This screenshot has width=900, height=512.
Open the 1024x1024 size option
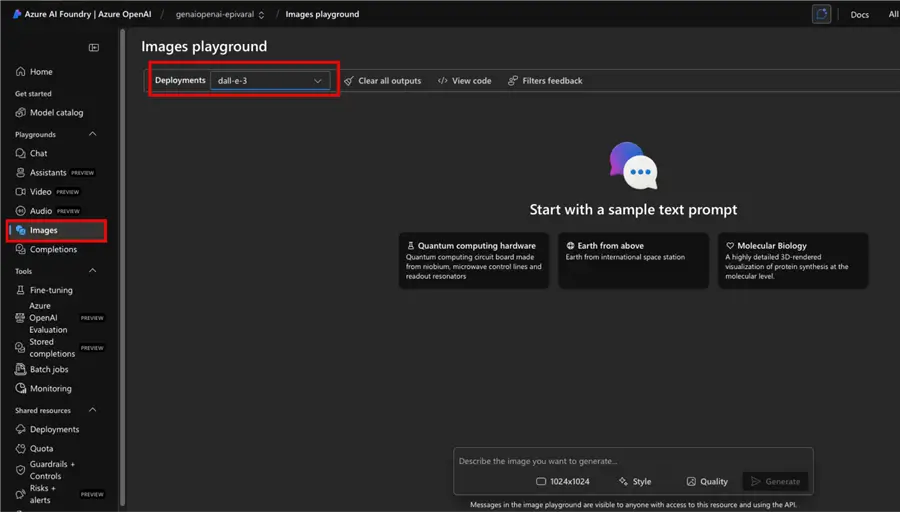(563, 482)
